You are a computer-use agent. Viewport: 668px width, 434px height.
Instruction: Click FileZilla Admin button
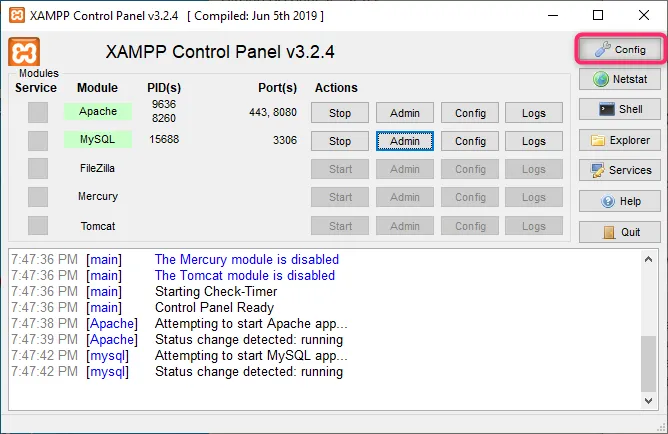405,169
